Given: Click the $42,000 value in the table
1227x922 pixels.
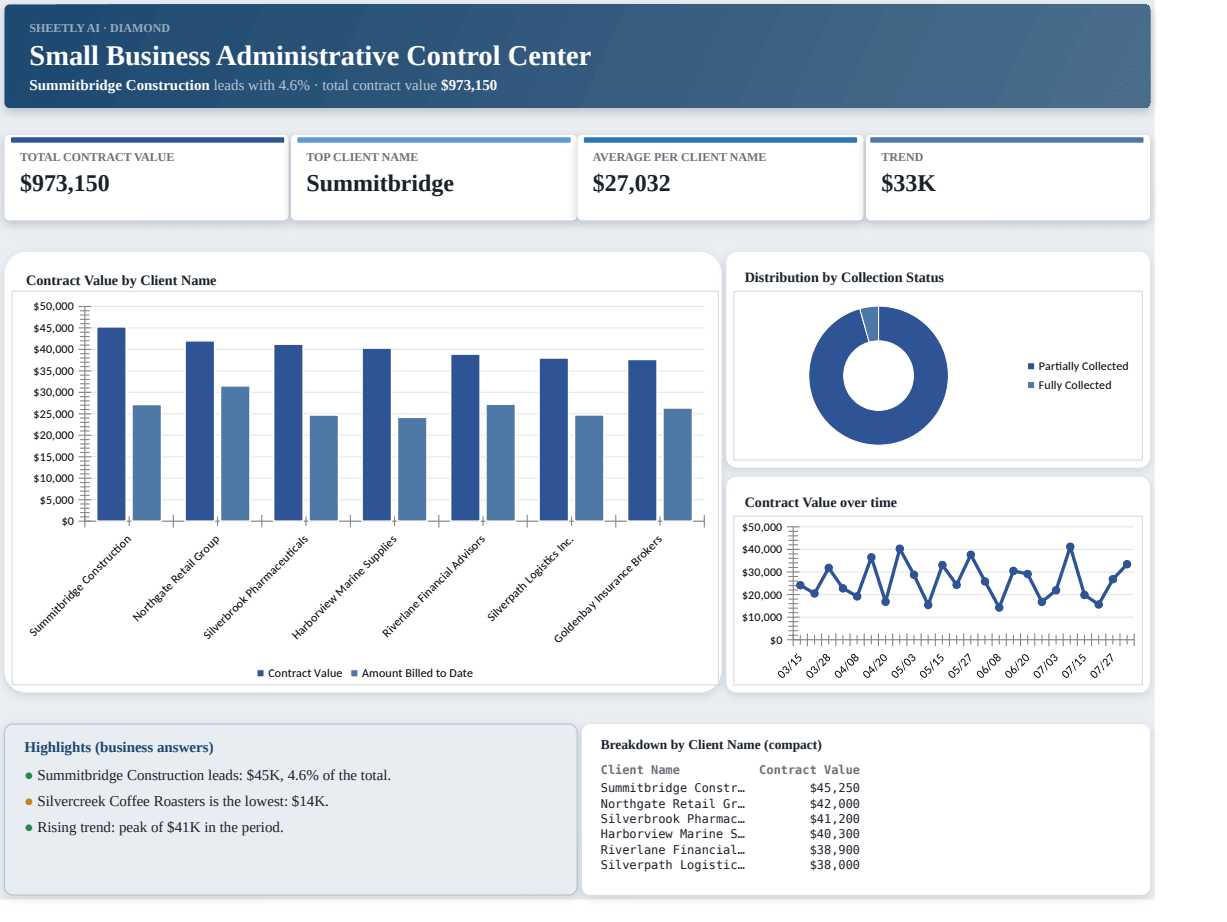Looking at the screenshot, I should (x=835, y=804).
